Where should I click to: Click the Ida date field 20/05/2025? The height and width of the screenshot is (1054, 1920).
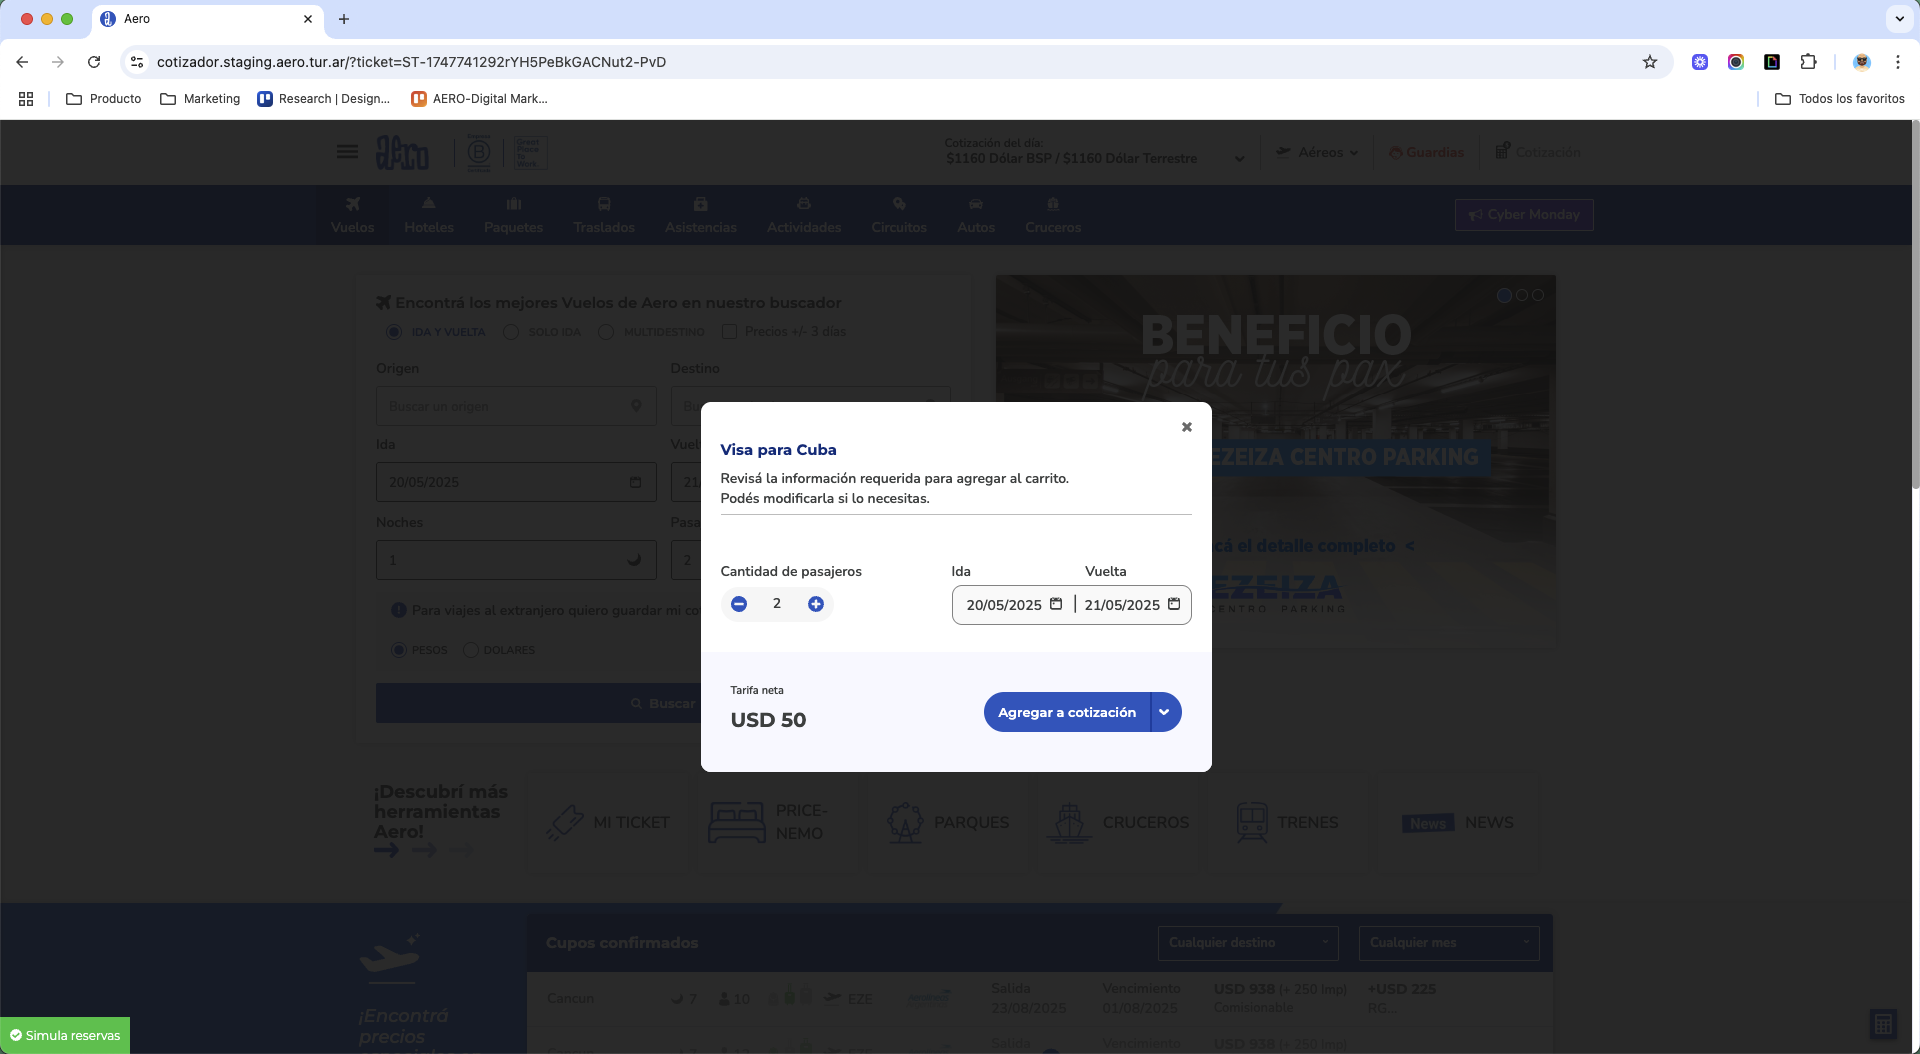[x=1004, y=605]
